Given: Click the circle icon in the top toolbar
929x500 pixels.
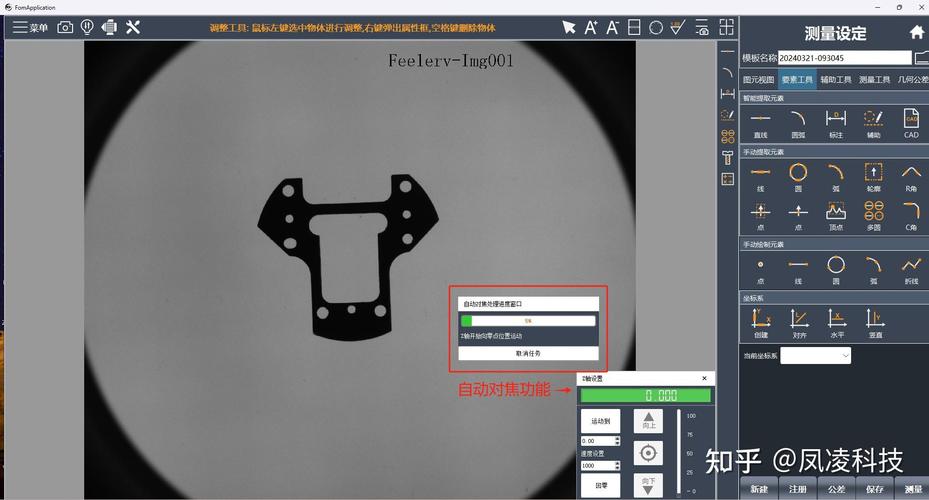Looking at the screenshot, I should click(x=656, y=27).
